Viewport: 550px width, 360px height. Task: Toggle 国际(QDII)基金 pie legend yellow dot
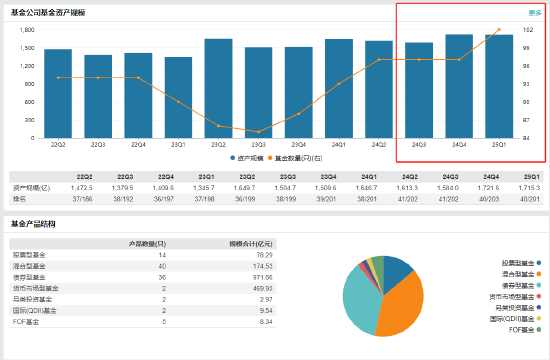pyautogui.click(x=539, y=319)
